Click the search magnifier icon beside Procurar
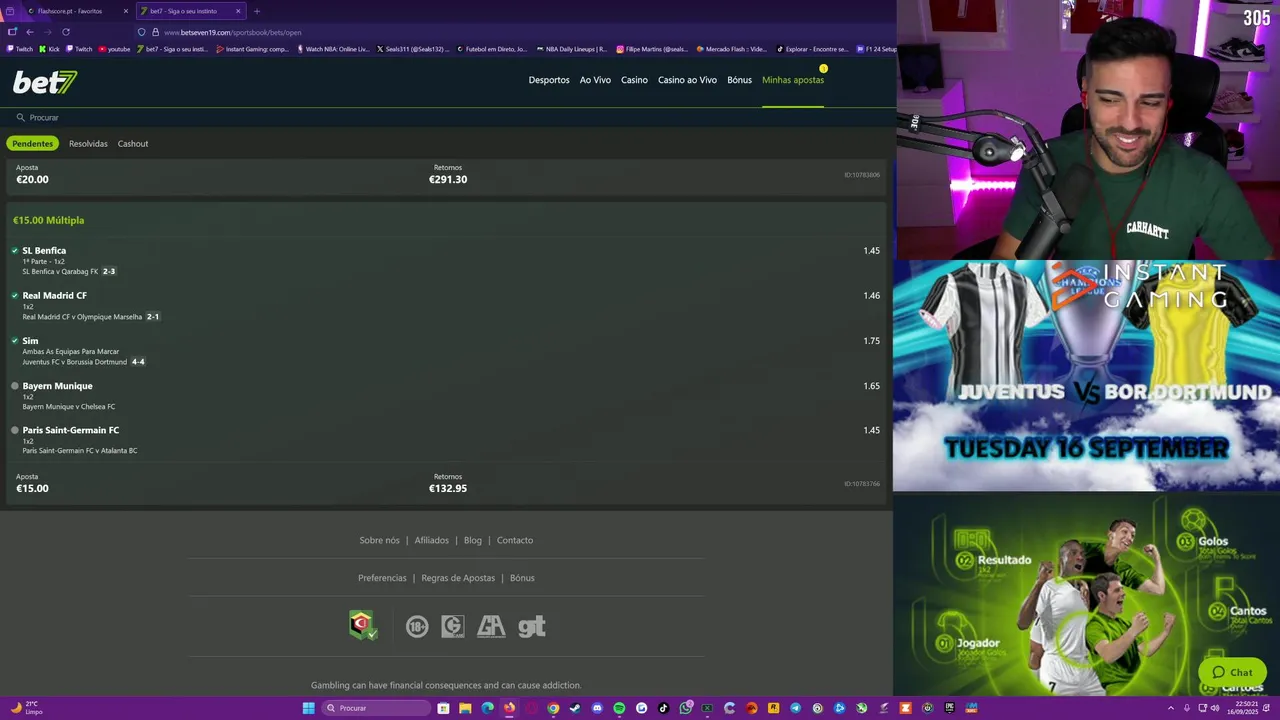This screenshot has width=1280, height=720. [x=20, y=117]
